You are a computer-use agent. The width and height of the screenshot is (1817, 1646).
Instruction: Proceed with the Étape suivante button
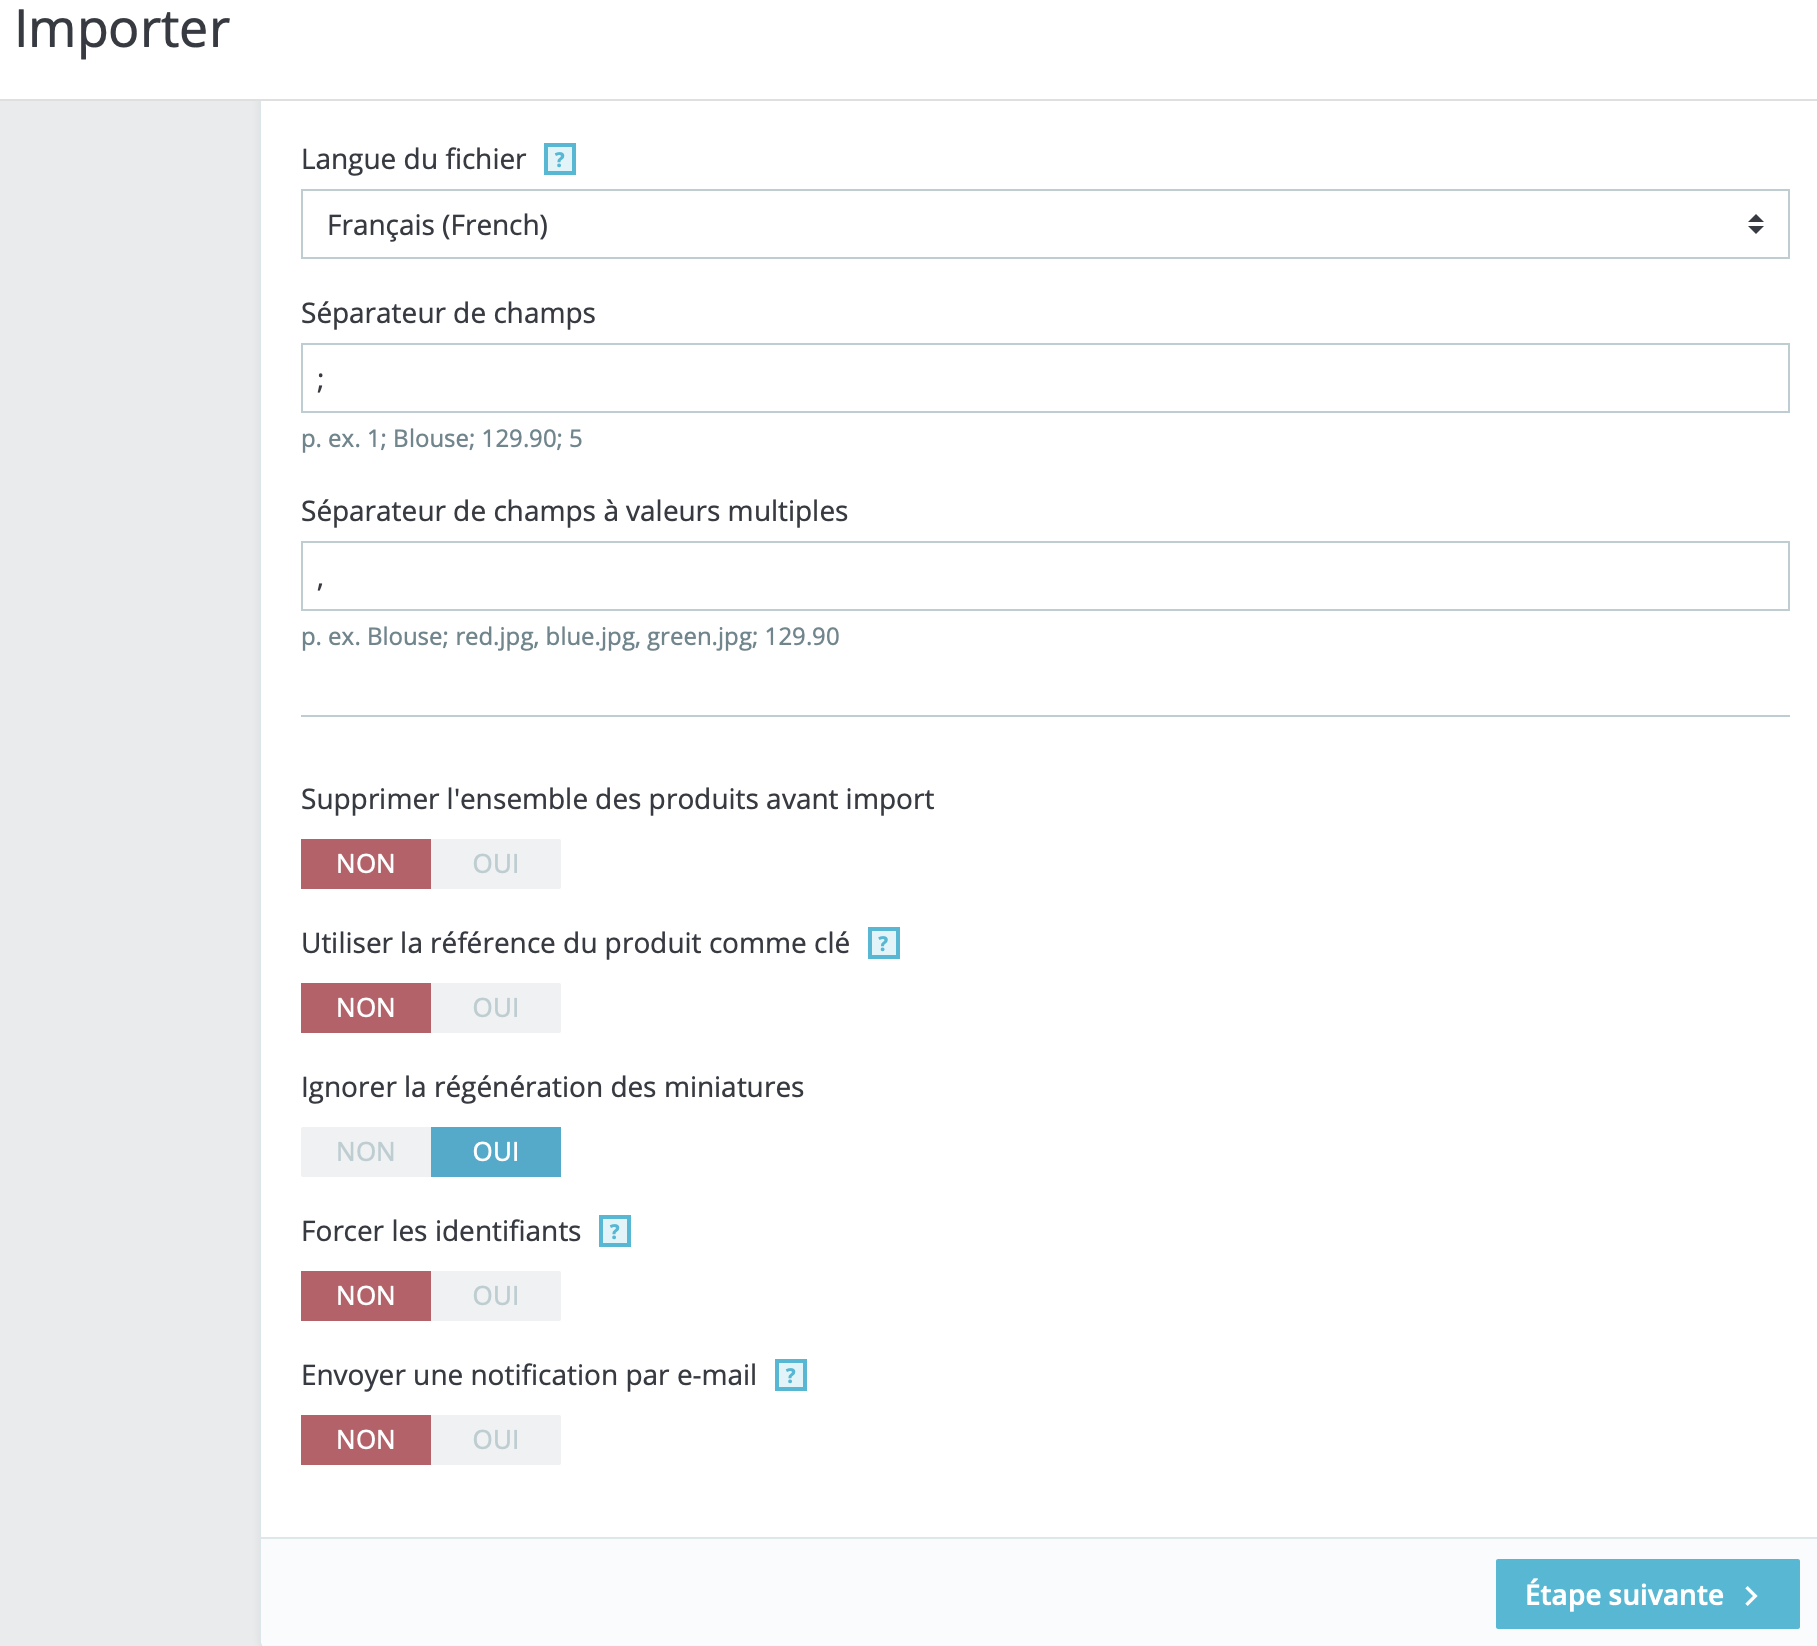coord(1647,1594)
